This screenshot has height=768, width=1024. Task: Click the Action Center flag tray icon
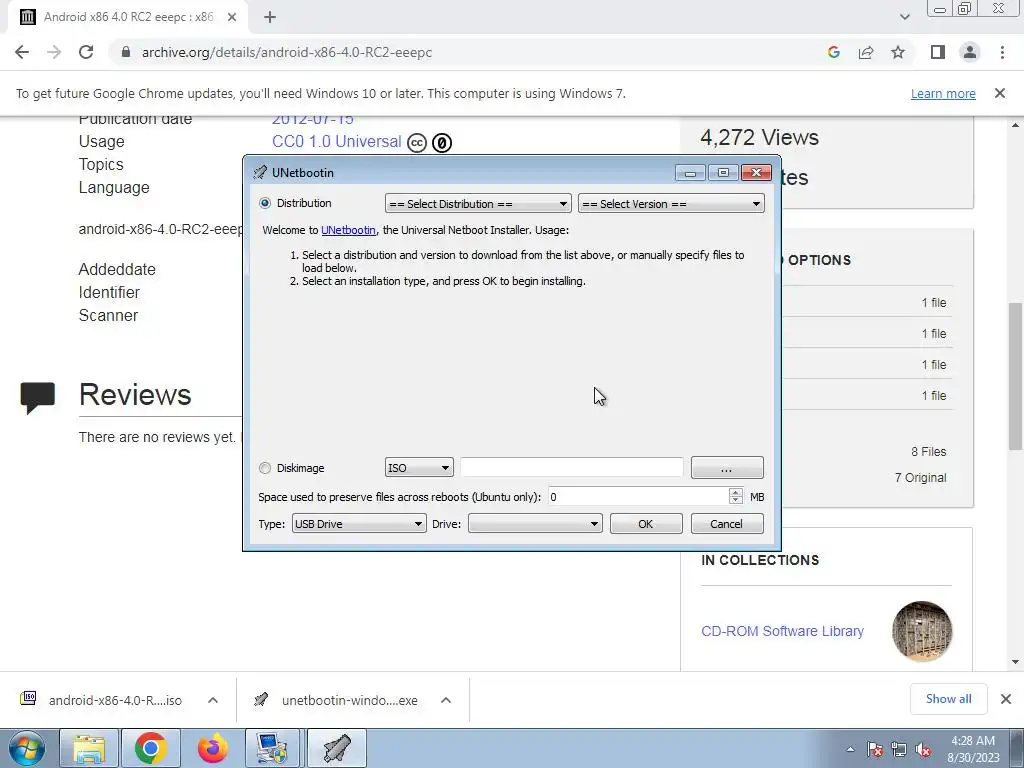pyautogui.click(x=875, y=749)
